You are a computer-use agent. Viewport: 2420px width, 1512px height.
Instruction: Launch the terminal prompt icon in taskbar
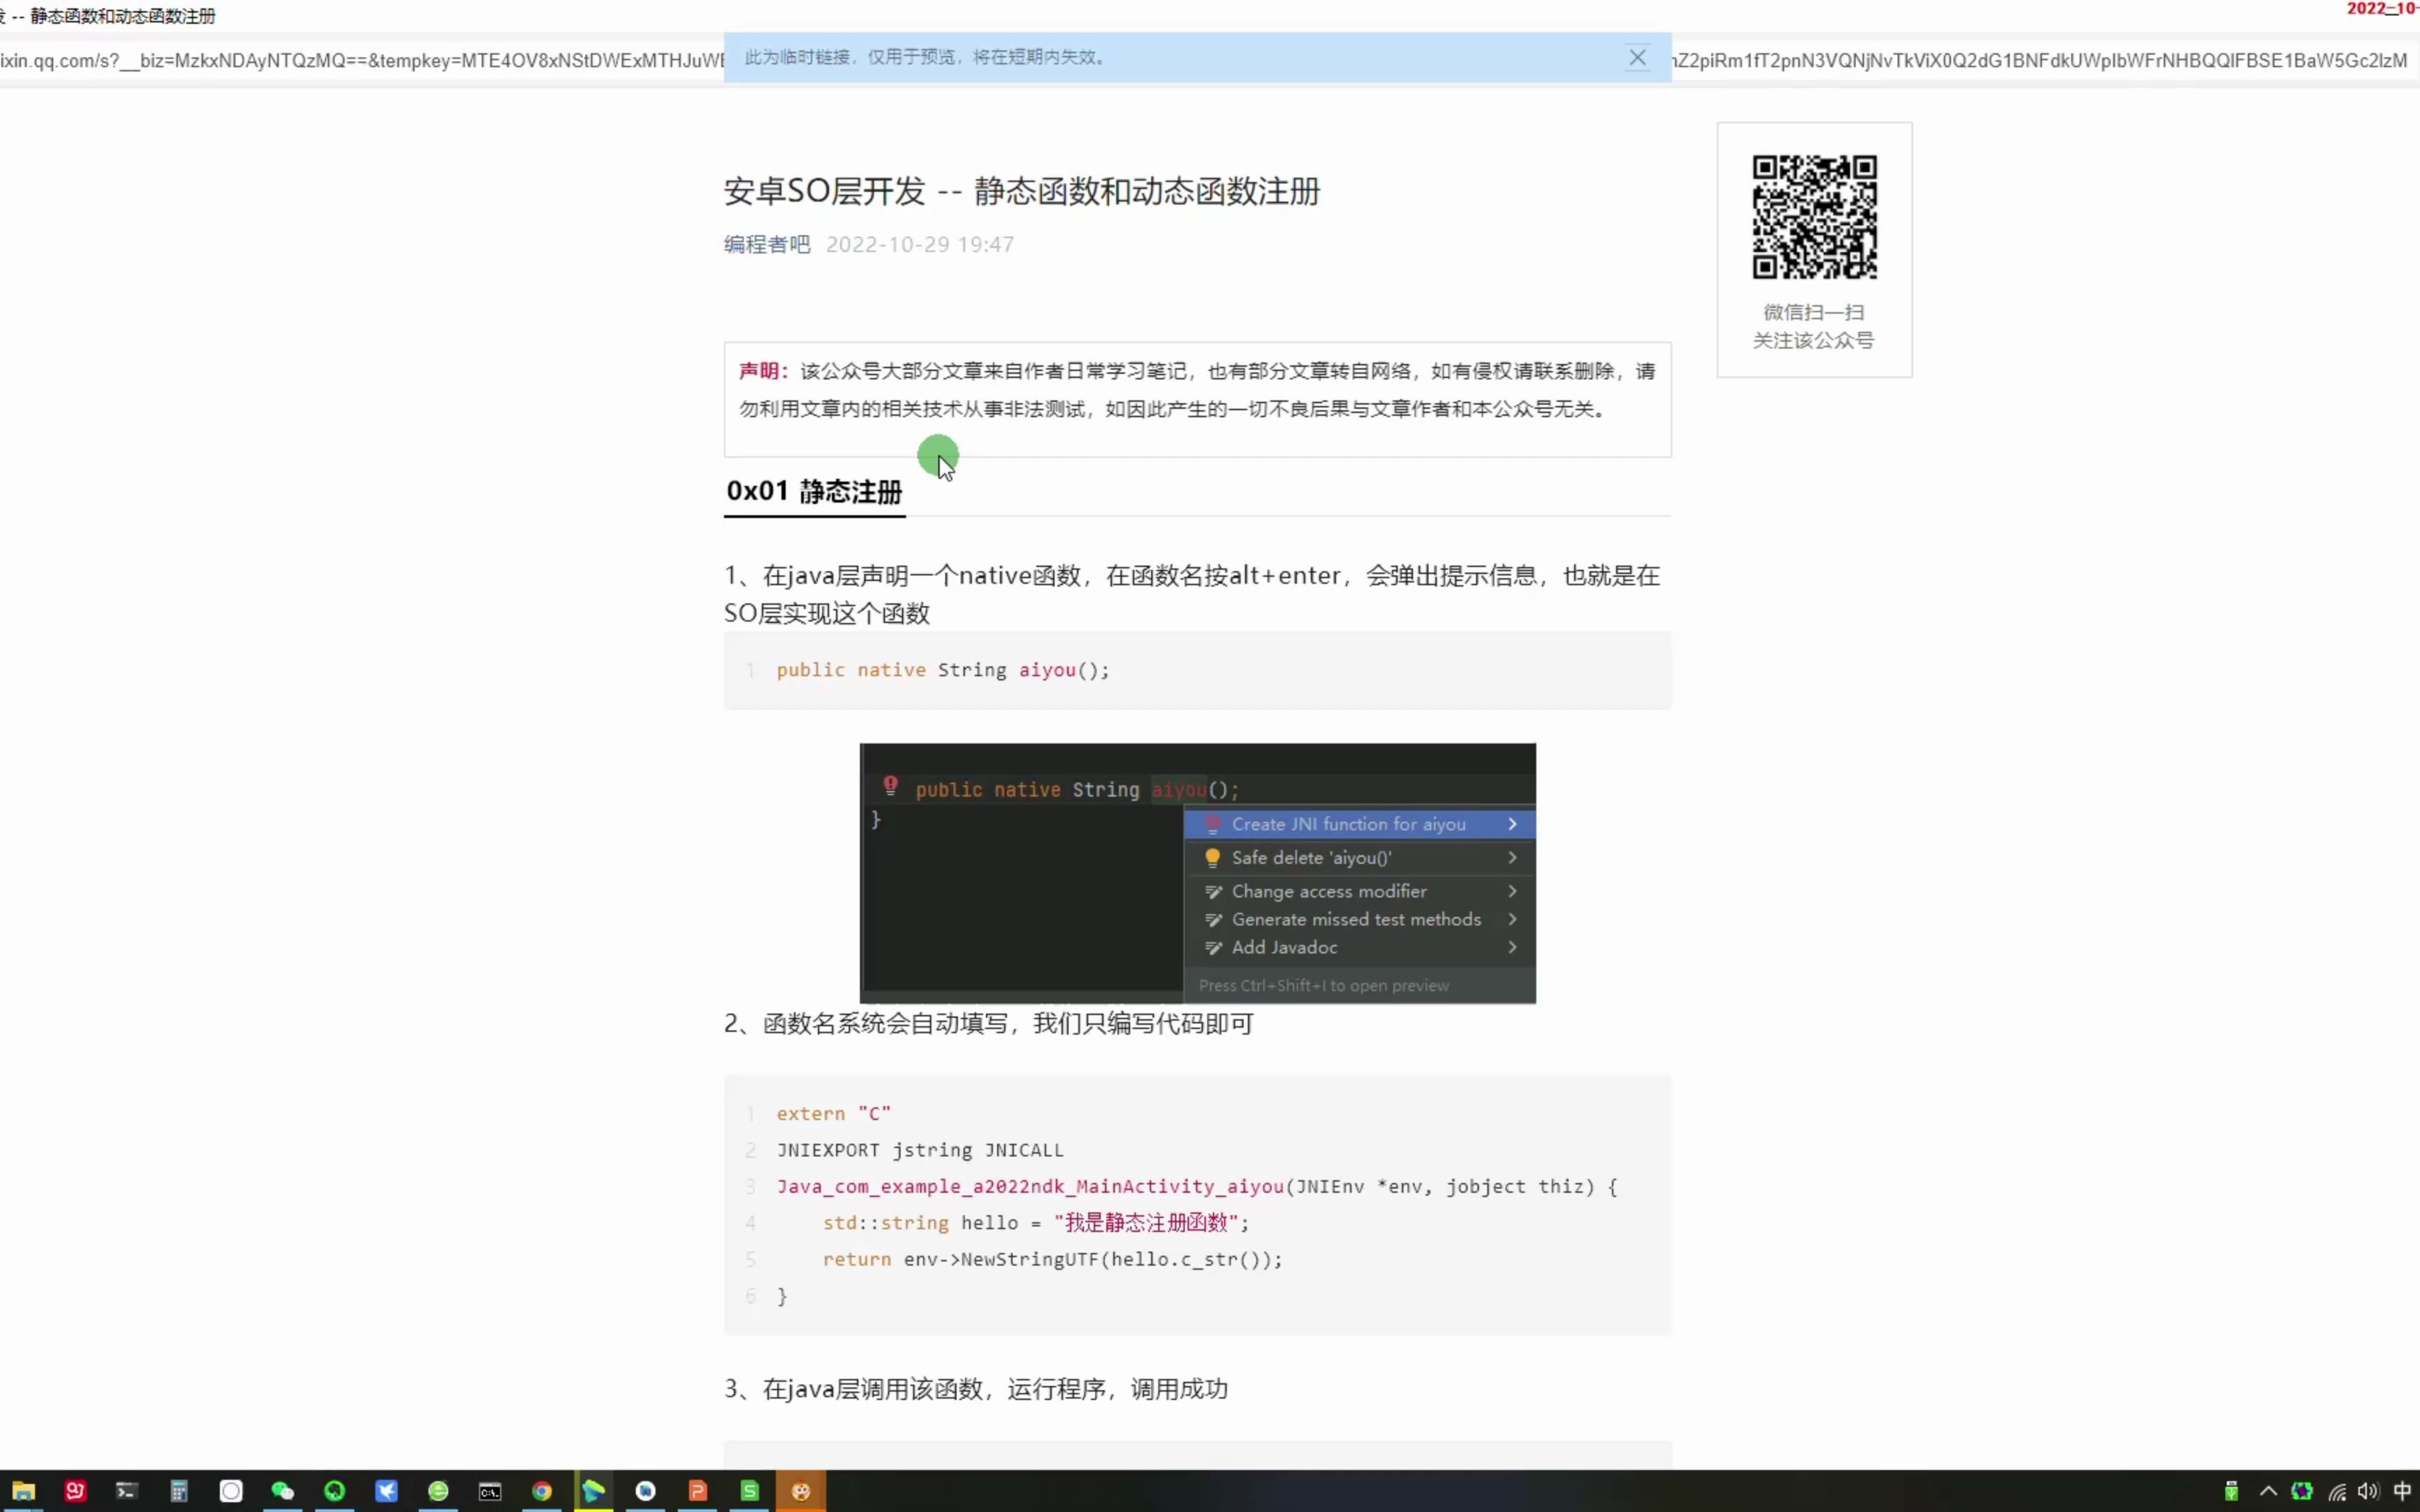click(x=127, y=1491)
